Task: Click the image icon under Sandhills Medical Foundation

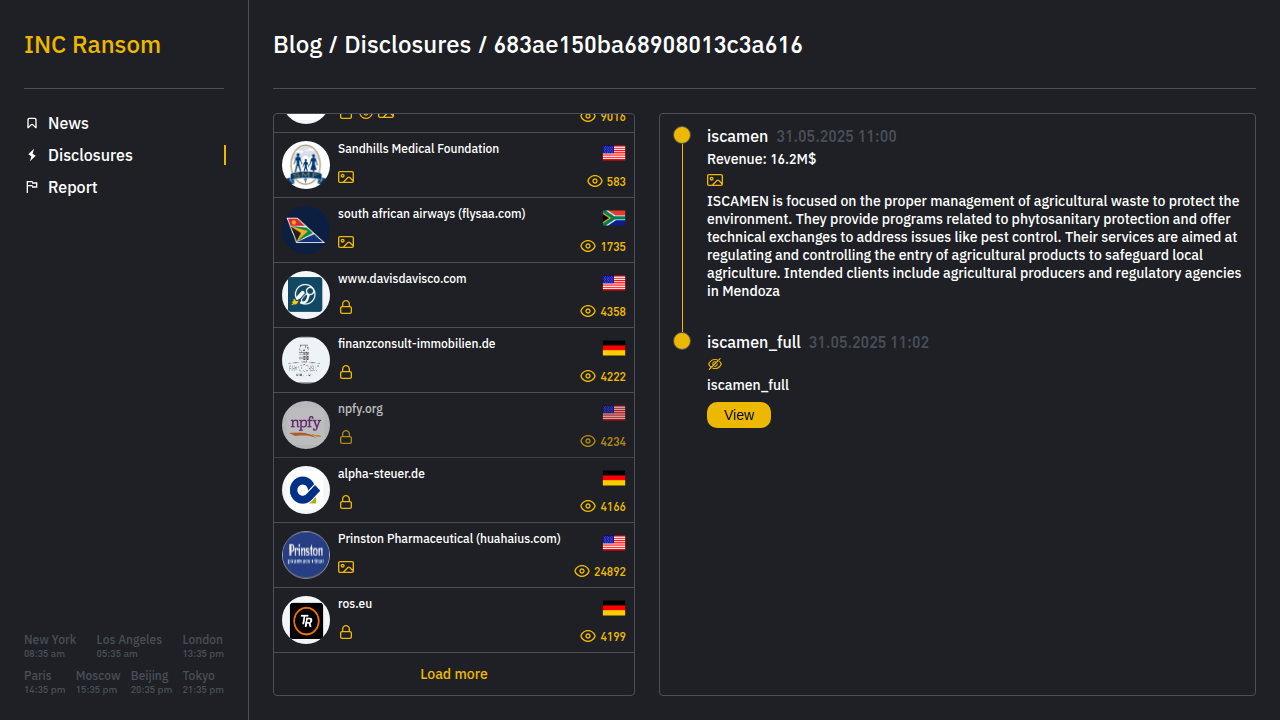Action: 346,177
